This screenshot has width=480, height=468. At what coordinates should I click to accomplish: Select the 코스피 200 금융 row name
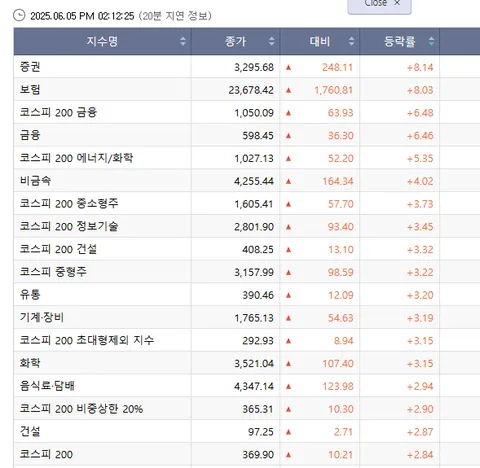(58, 112)
